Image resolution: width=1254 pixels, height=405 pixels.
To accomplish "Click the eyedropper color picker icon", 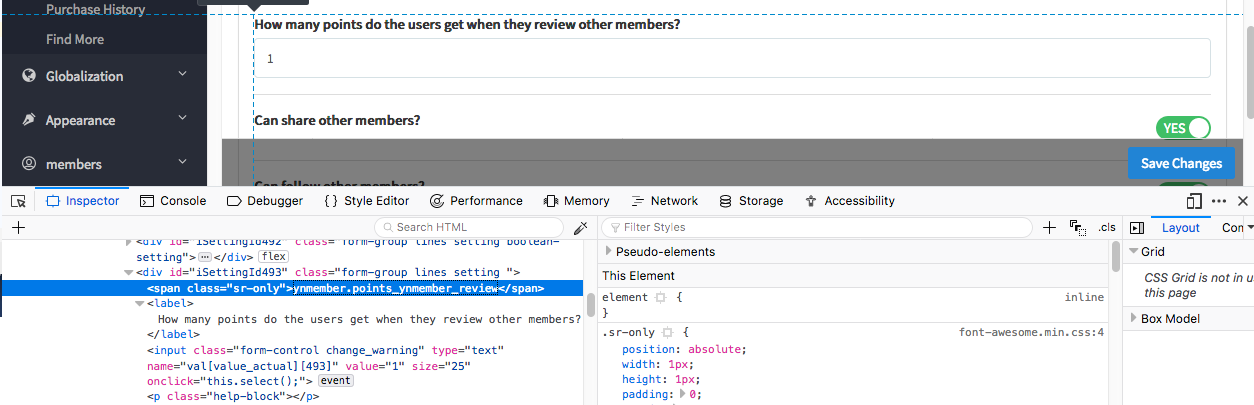I will [x=579, y=227].
